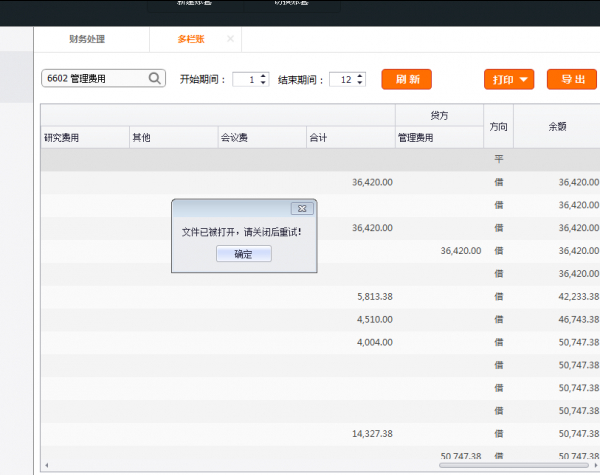
Task: Select the 多栏账 tab
Action: (x=190, y=40)
